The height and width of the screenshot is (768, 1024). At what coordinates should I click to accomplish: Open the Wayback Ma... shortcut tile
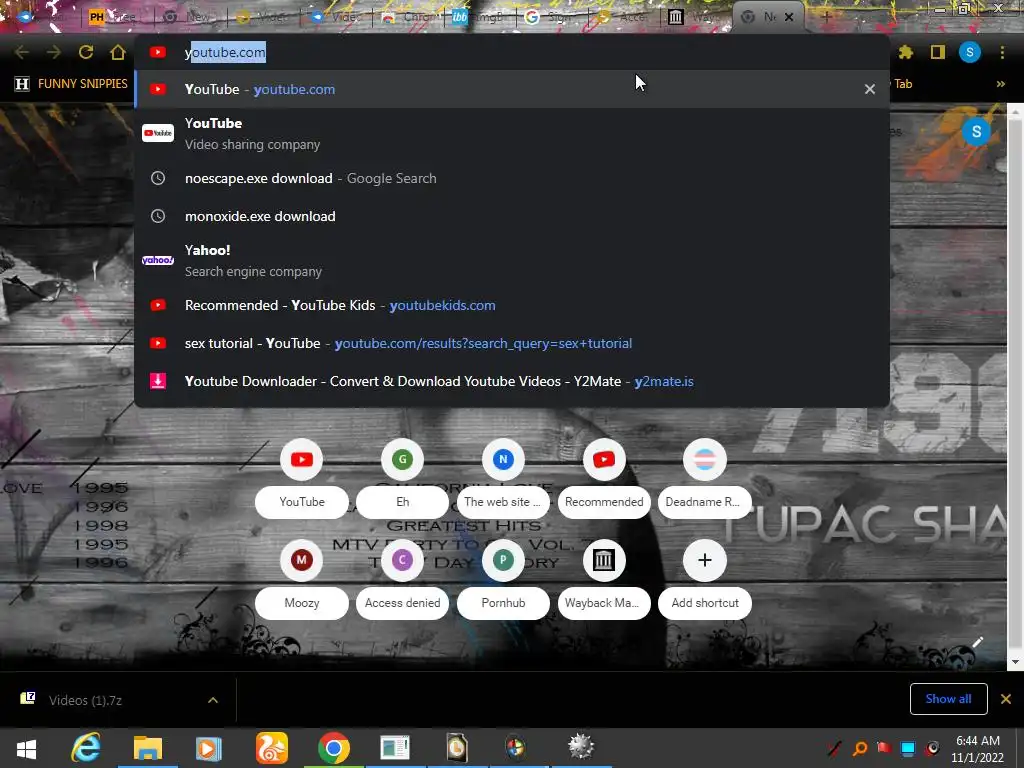click(x=603, y=580)
